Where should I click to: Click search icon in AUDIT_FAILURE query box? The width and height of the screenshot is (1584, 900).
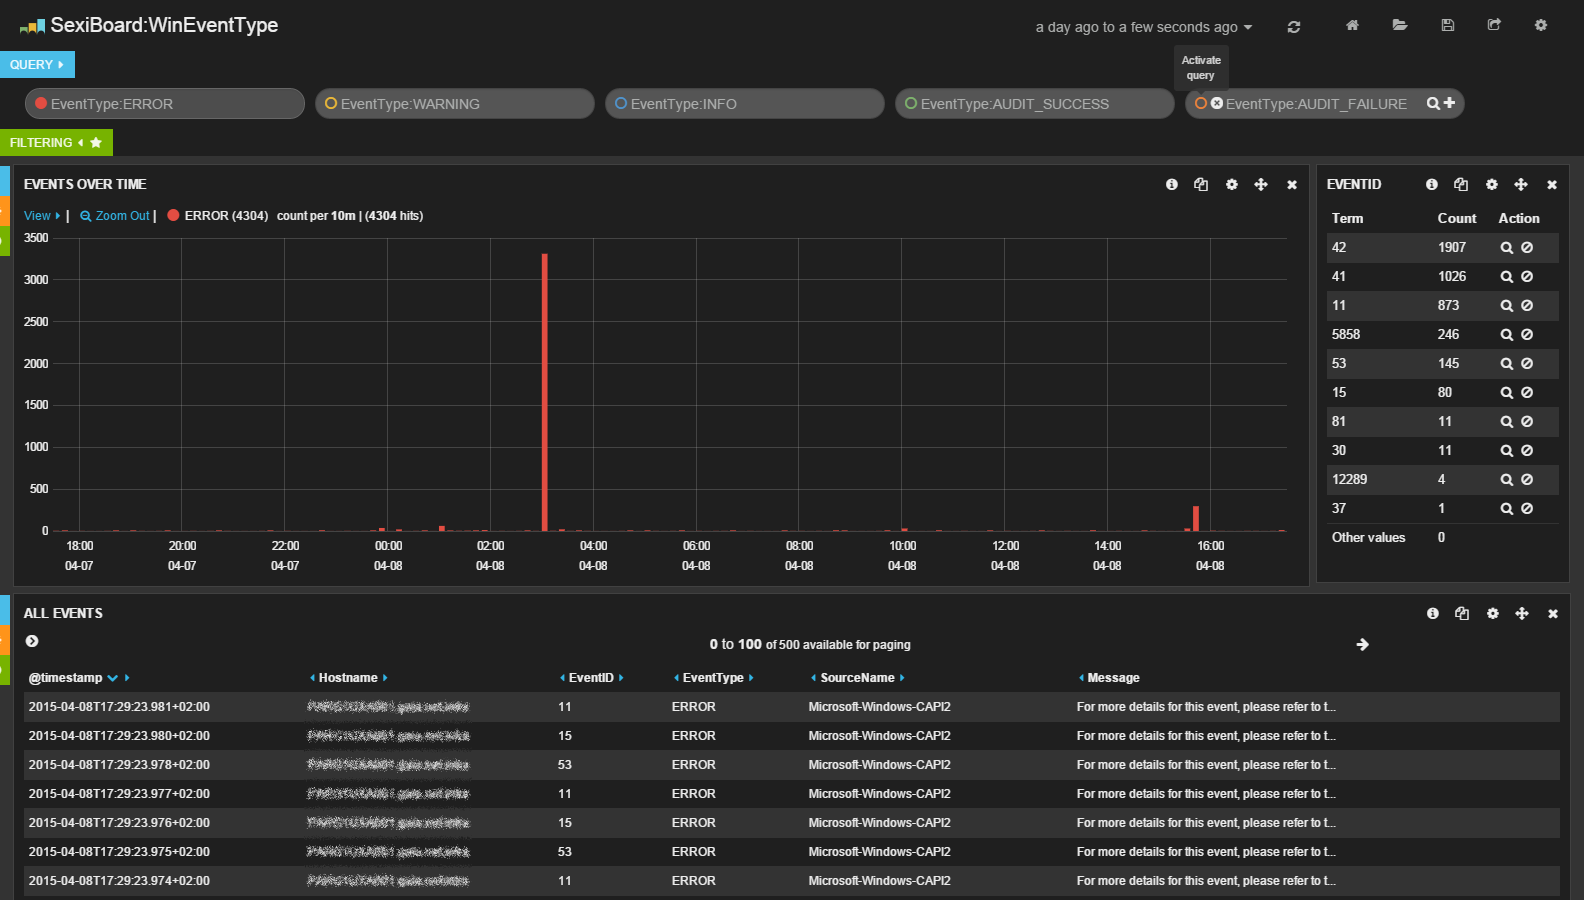click(1433, 103)
